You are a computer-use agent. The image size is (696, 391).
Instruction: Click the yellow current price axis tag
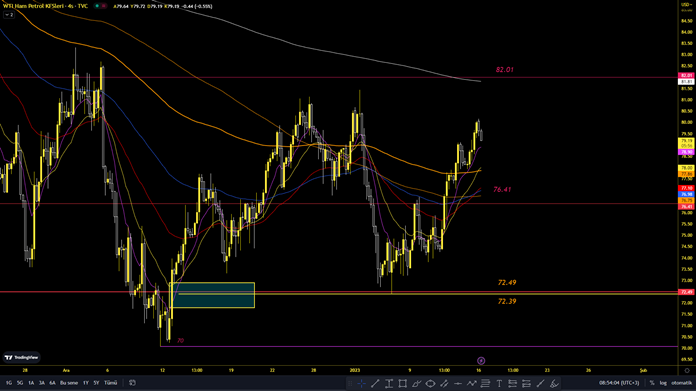pyautogui.click(x=686, y=143)
